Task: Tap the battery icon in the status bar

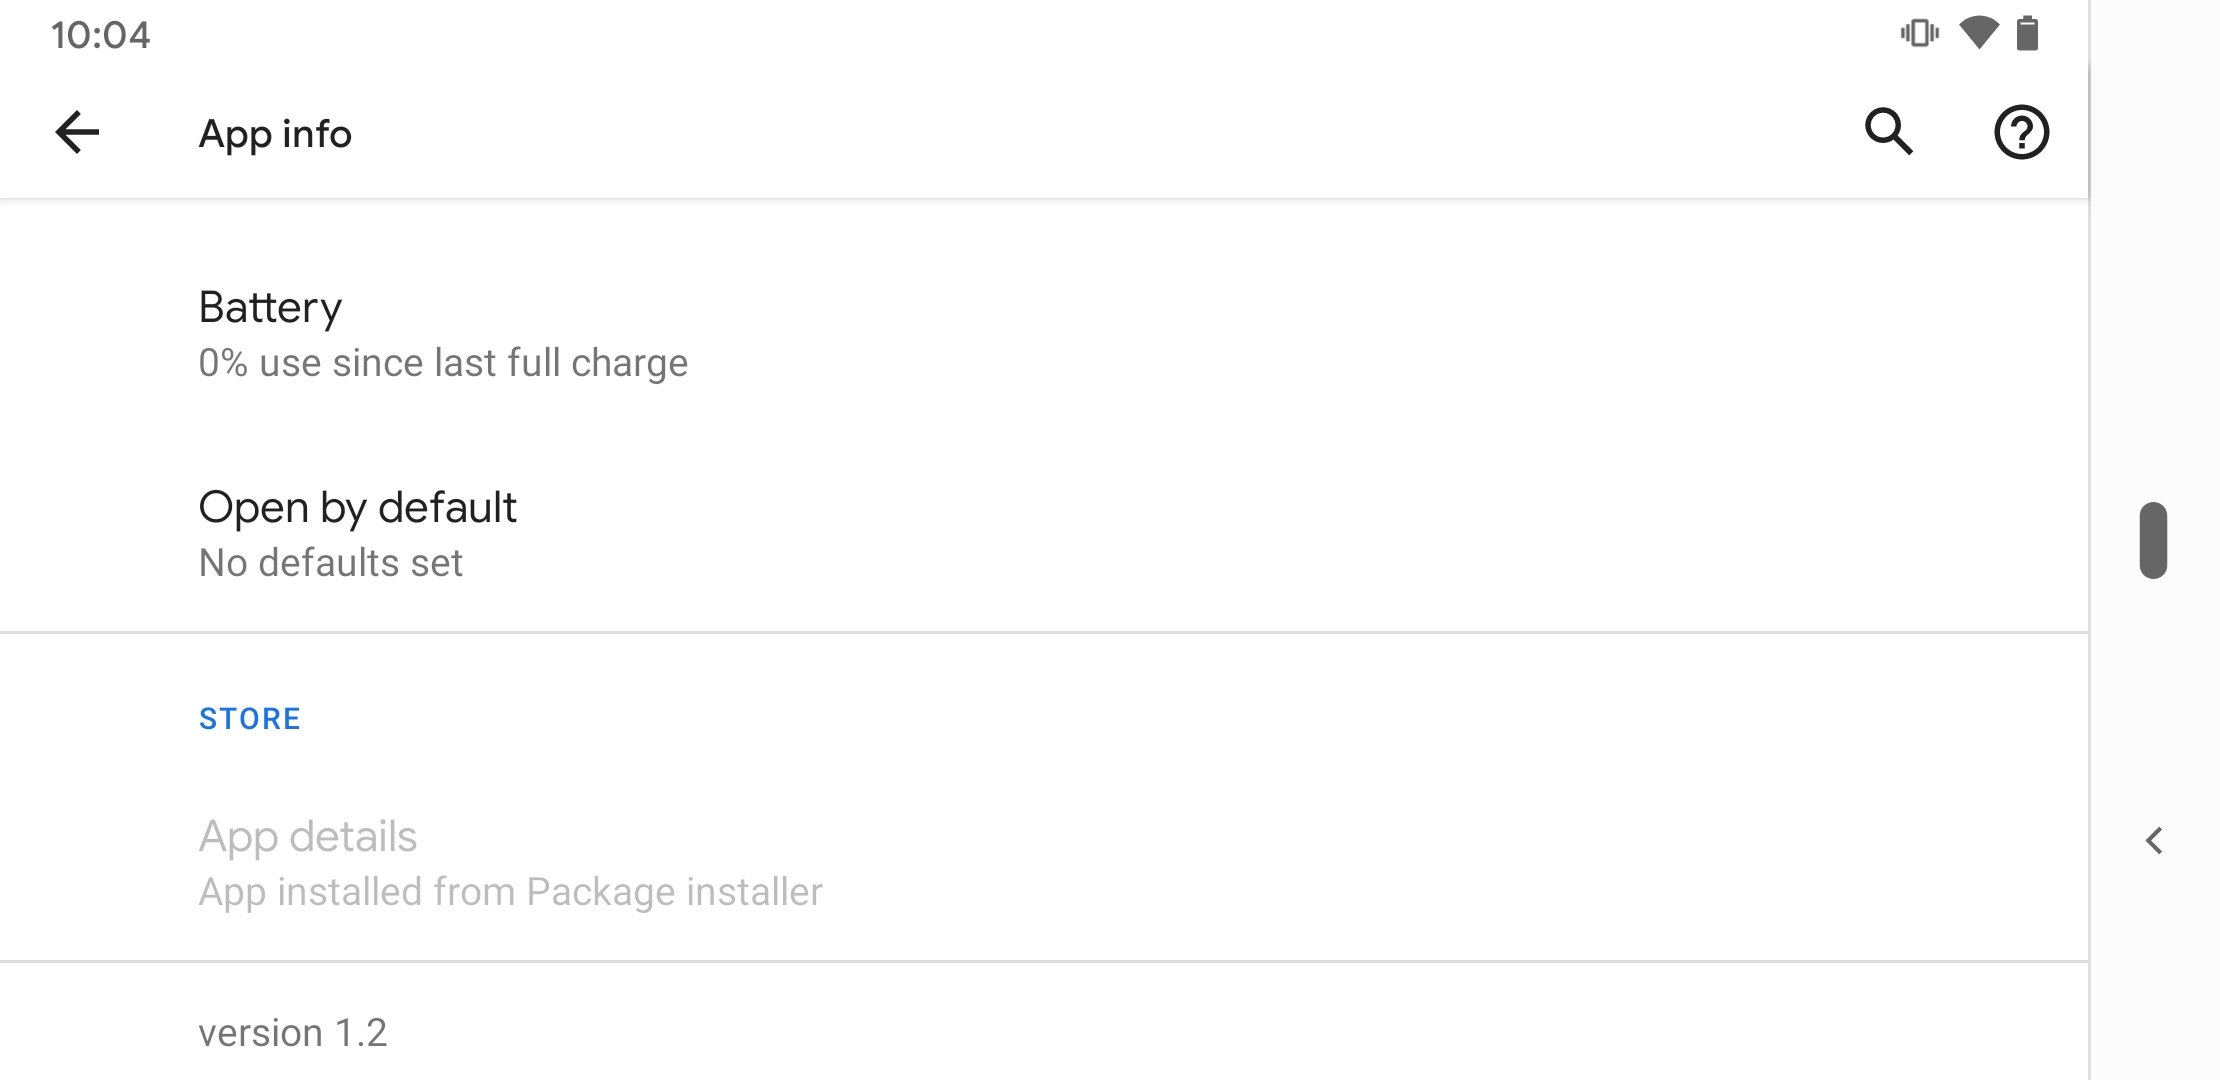Action: click(x=2027, y=34)
